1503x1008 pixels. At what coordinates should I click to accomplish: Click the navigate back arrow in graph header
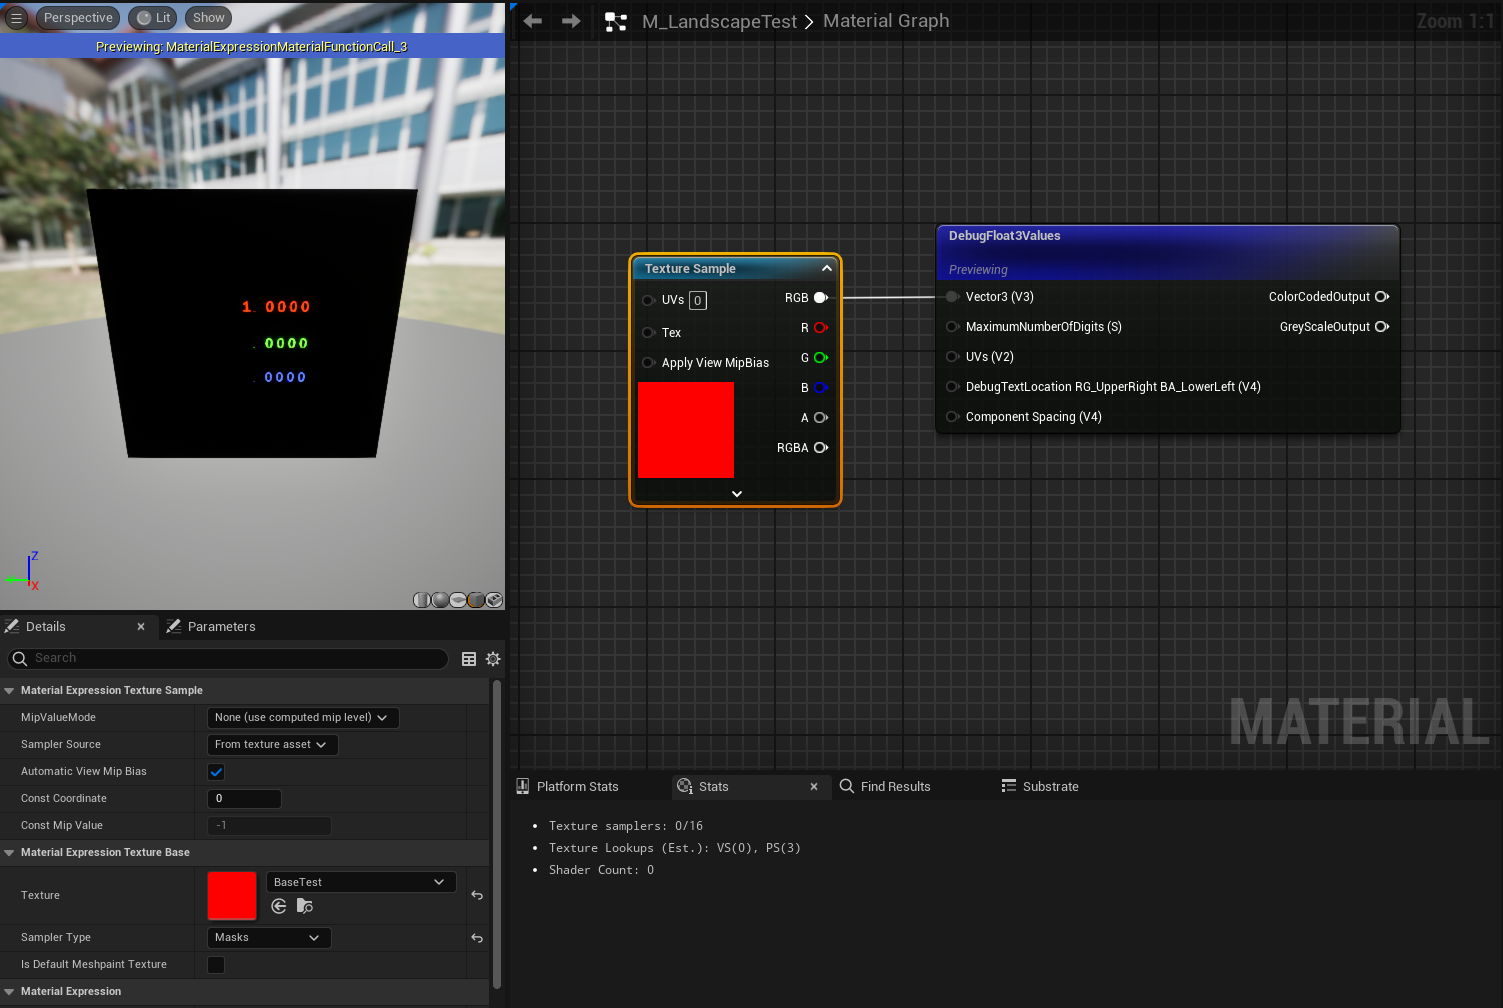[x=533, y=21]
